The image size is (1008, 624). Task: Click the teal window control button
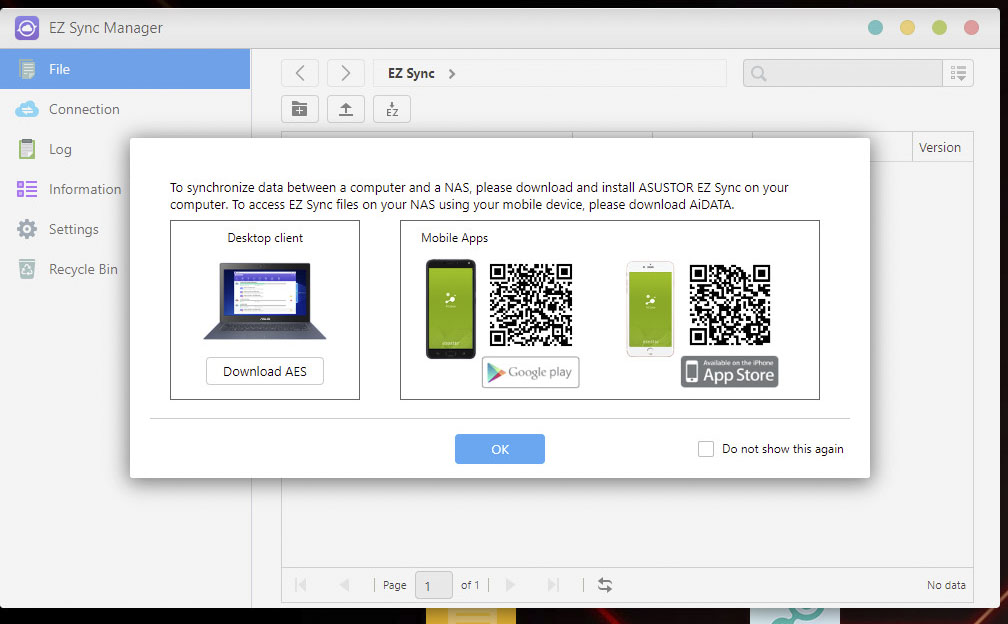click(x=875, y=28)
